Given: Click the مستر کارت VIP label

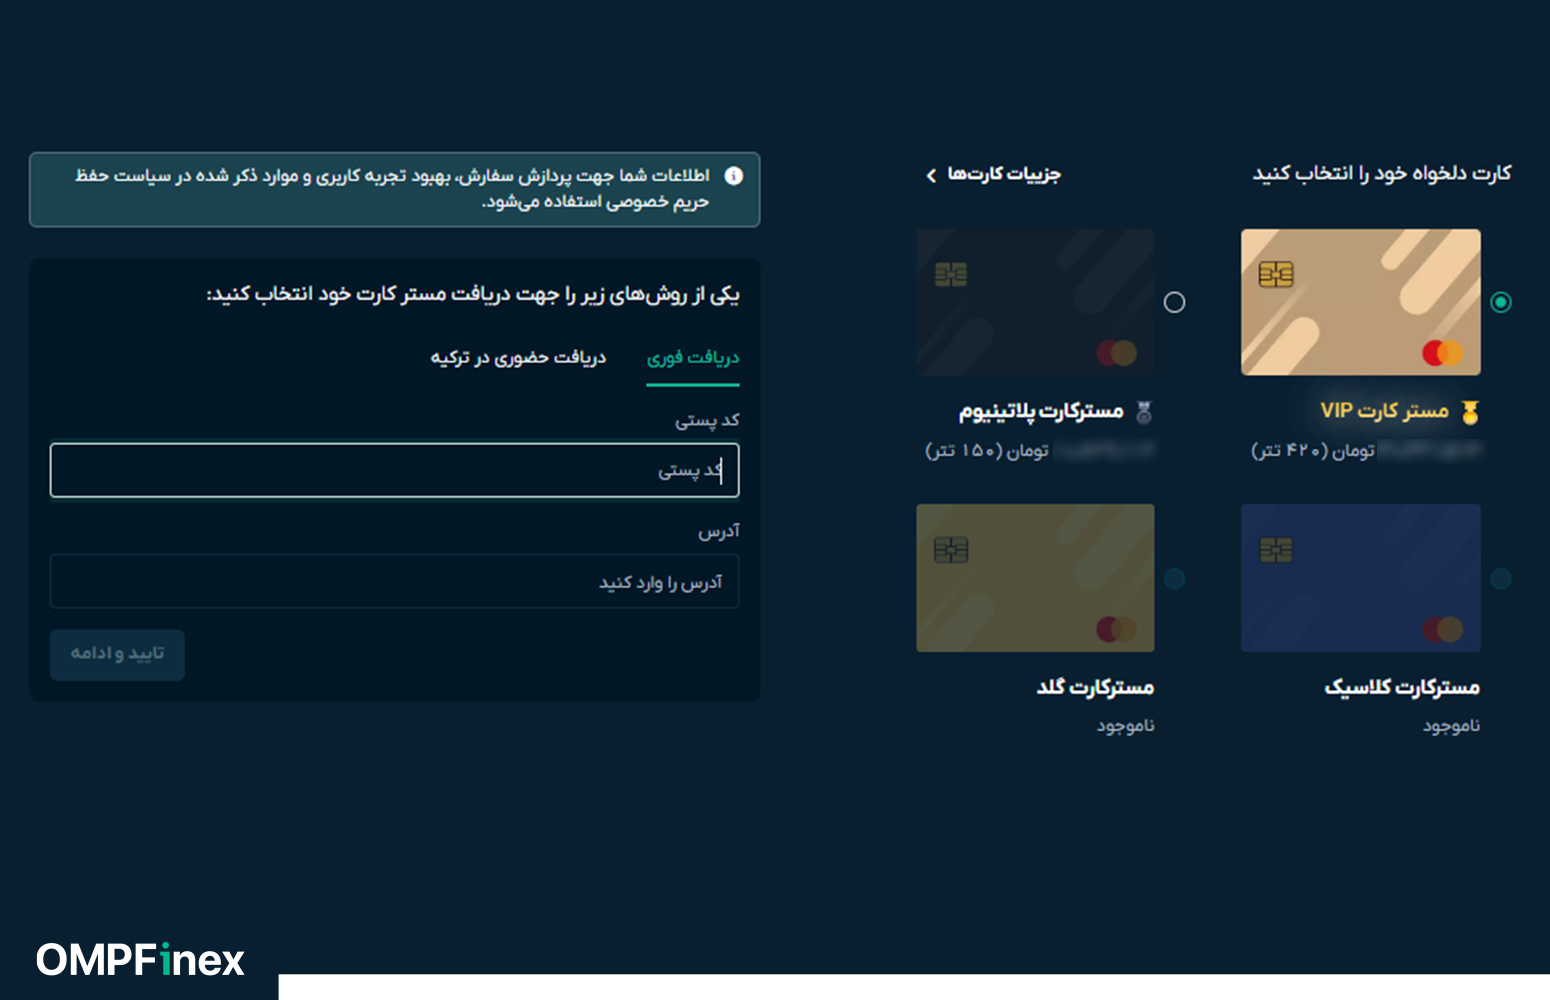Looking at the screenshot, I should coord(1384,411).
